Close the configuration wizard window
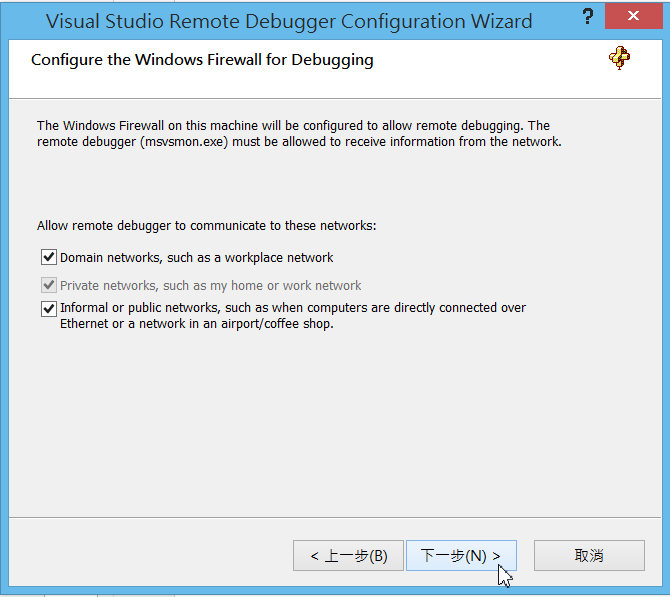Viewport: 670px width, 597px height. tap(634, 17)
